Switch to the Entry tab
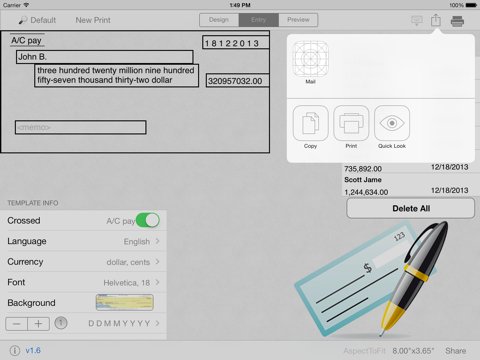480x360 pixels. (x=259, y=20)
